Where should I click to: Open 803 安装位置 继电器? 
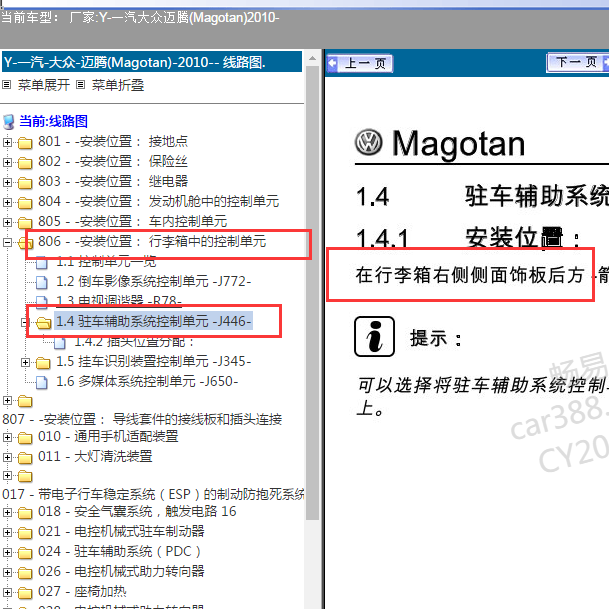click(x=113, y=181)
